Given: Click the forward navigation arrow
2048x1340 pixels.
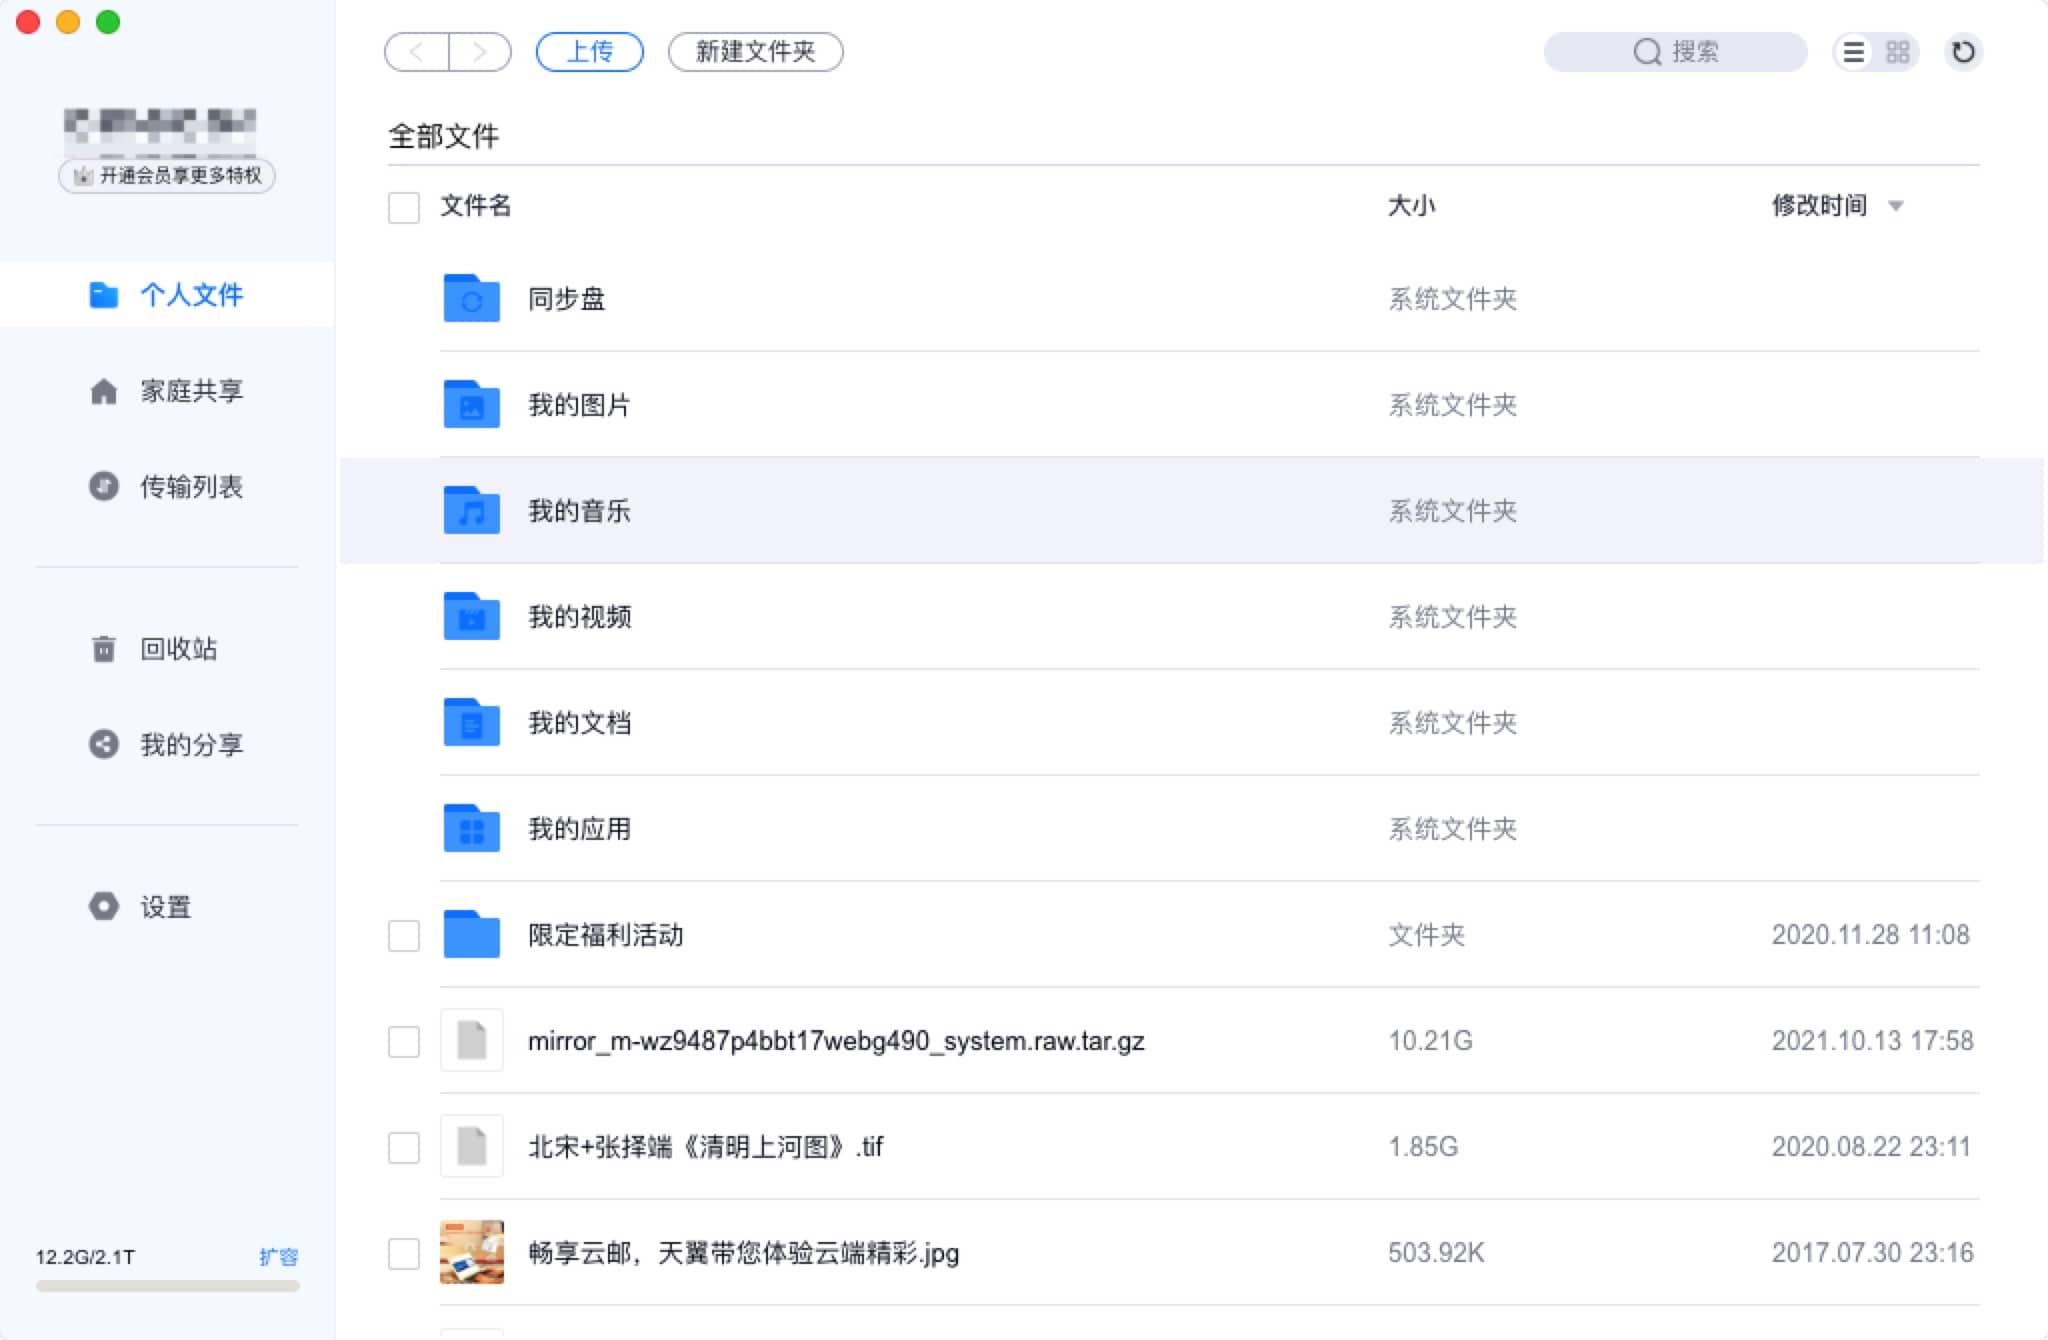Looking at the screenshot, I should (x=480, y=52).
